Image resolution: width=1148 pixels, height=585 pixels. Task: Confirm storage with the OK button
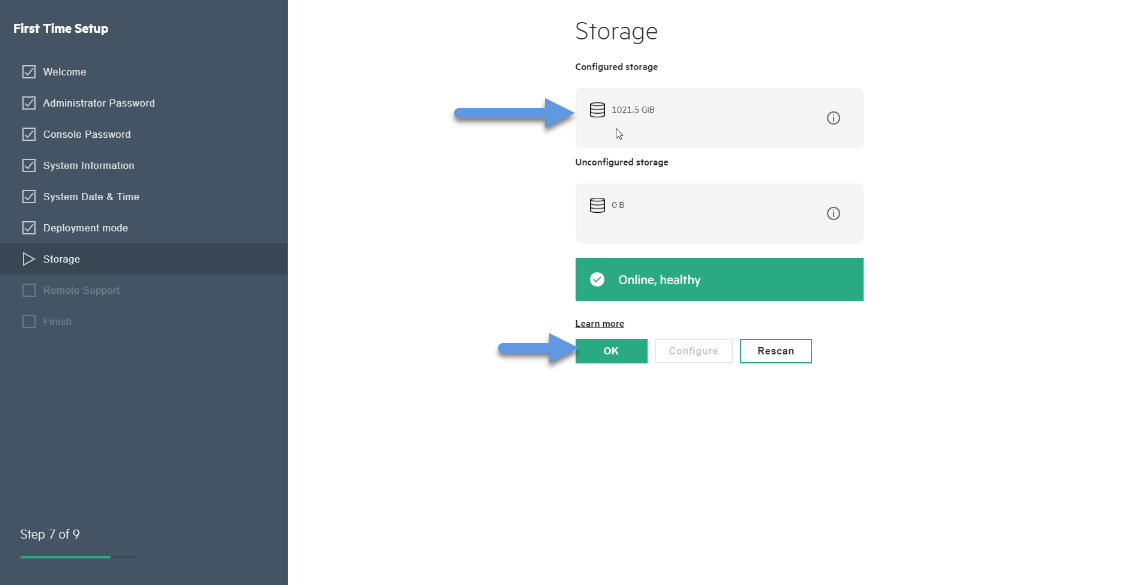coord(611,351)
